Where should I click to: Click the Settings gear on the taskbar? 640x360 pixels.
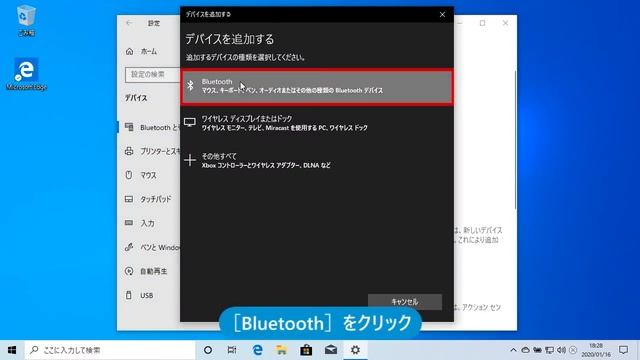(x=355, y=350)
